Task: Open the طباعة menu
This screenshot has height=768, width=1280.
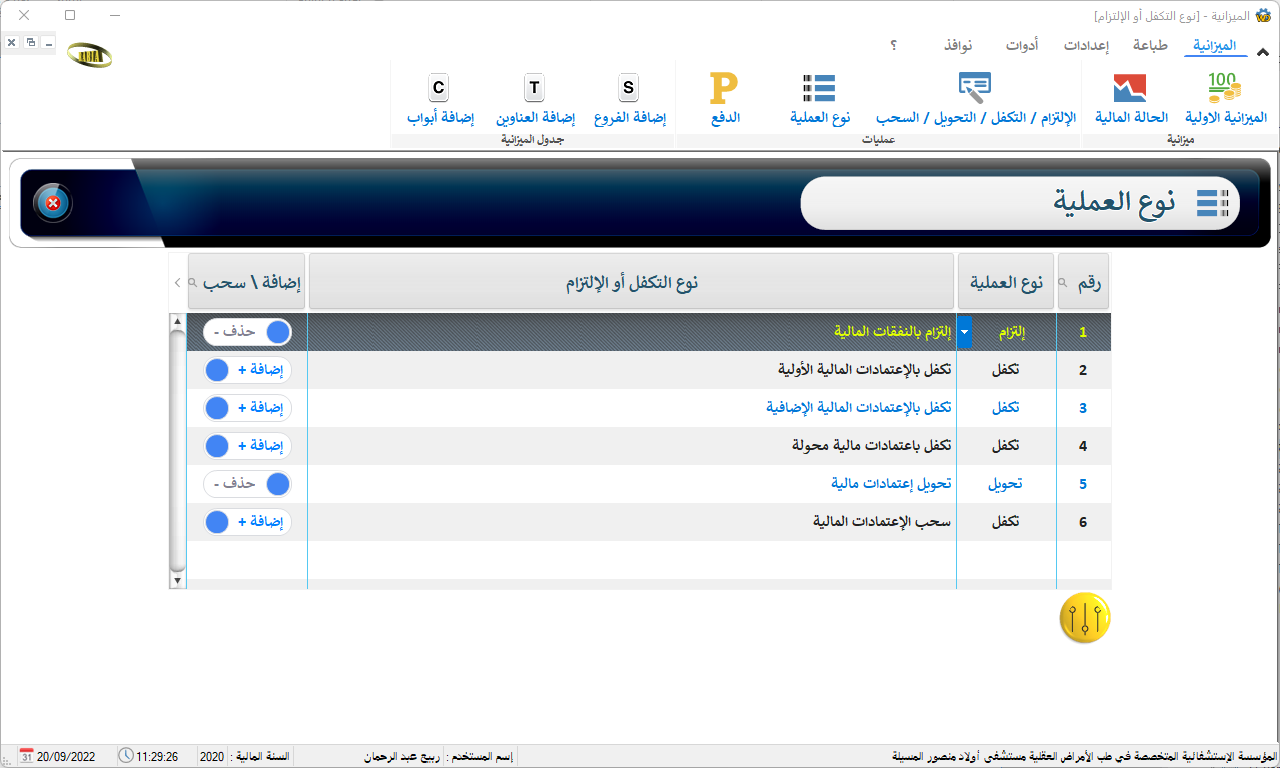Action: [x=1150, y=46]
